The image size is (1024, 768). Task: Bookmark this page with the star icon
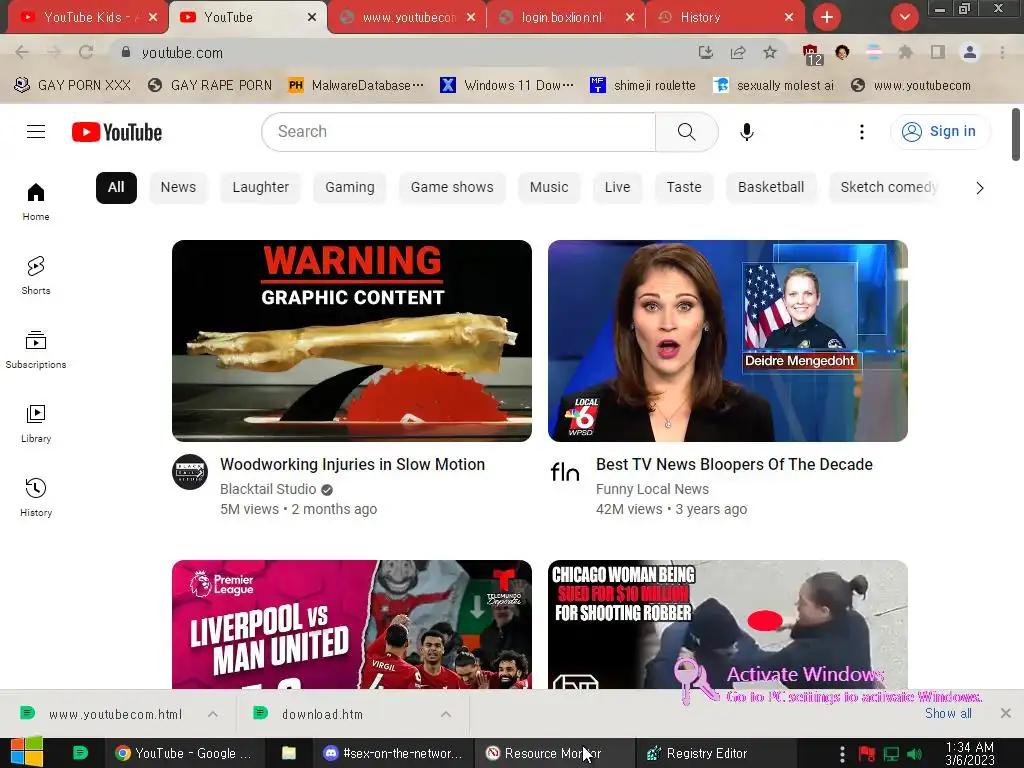(x=770, y=52)
